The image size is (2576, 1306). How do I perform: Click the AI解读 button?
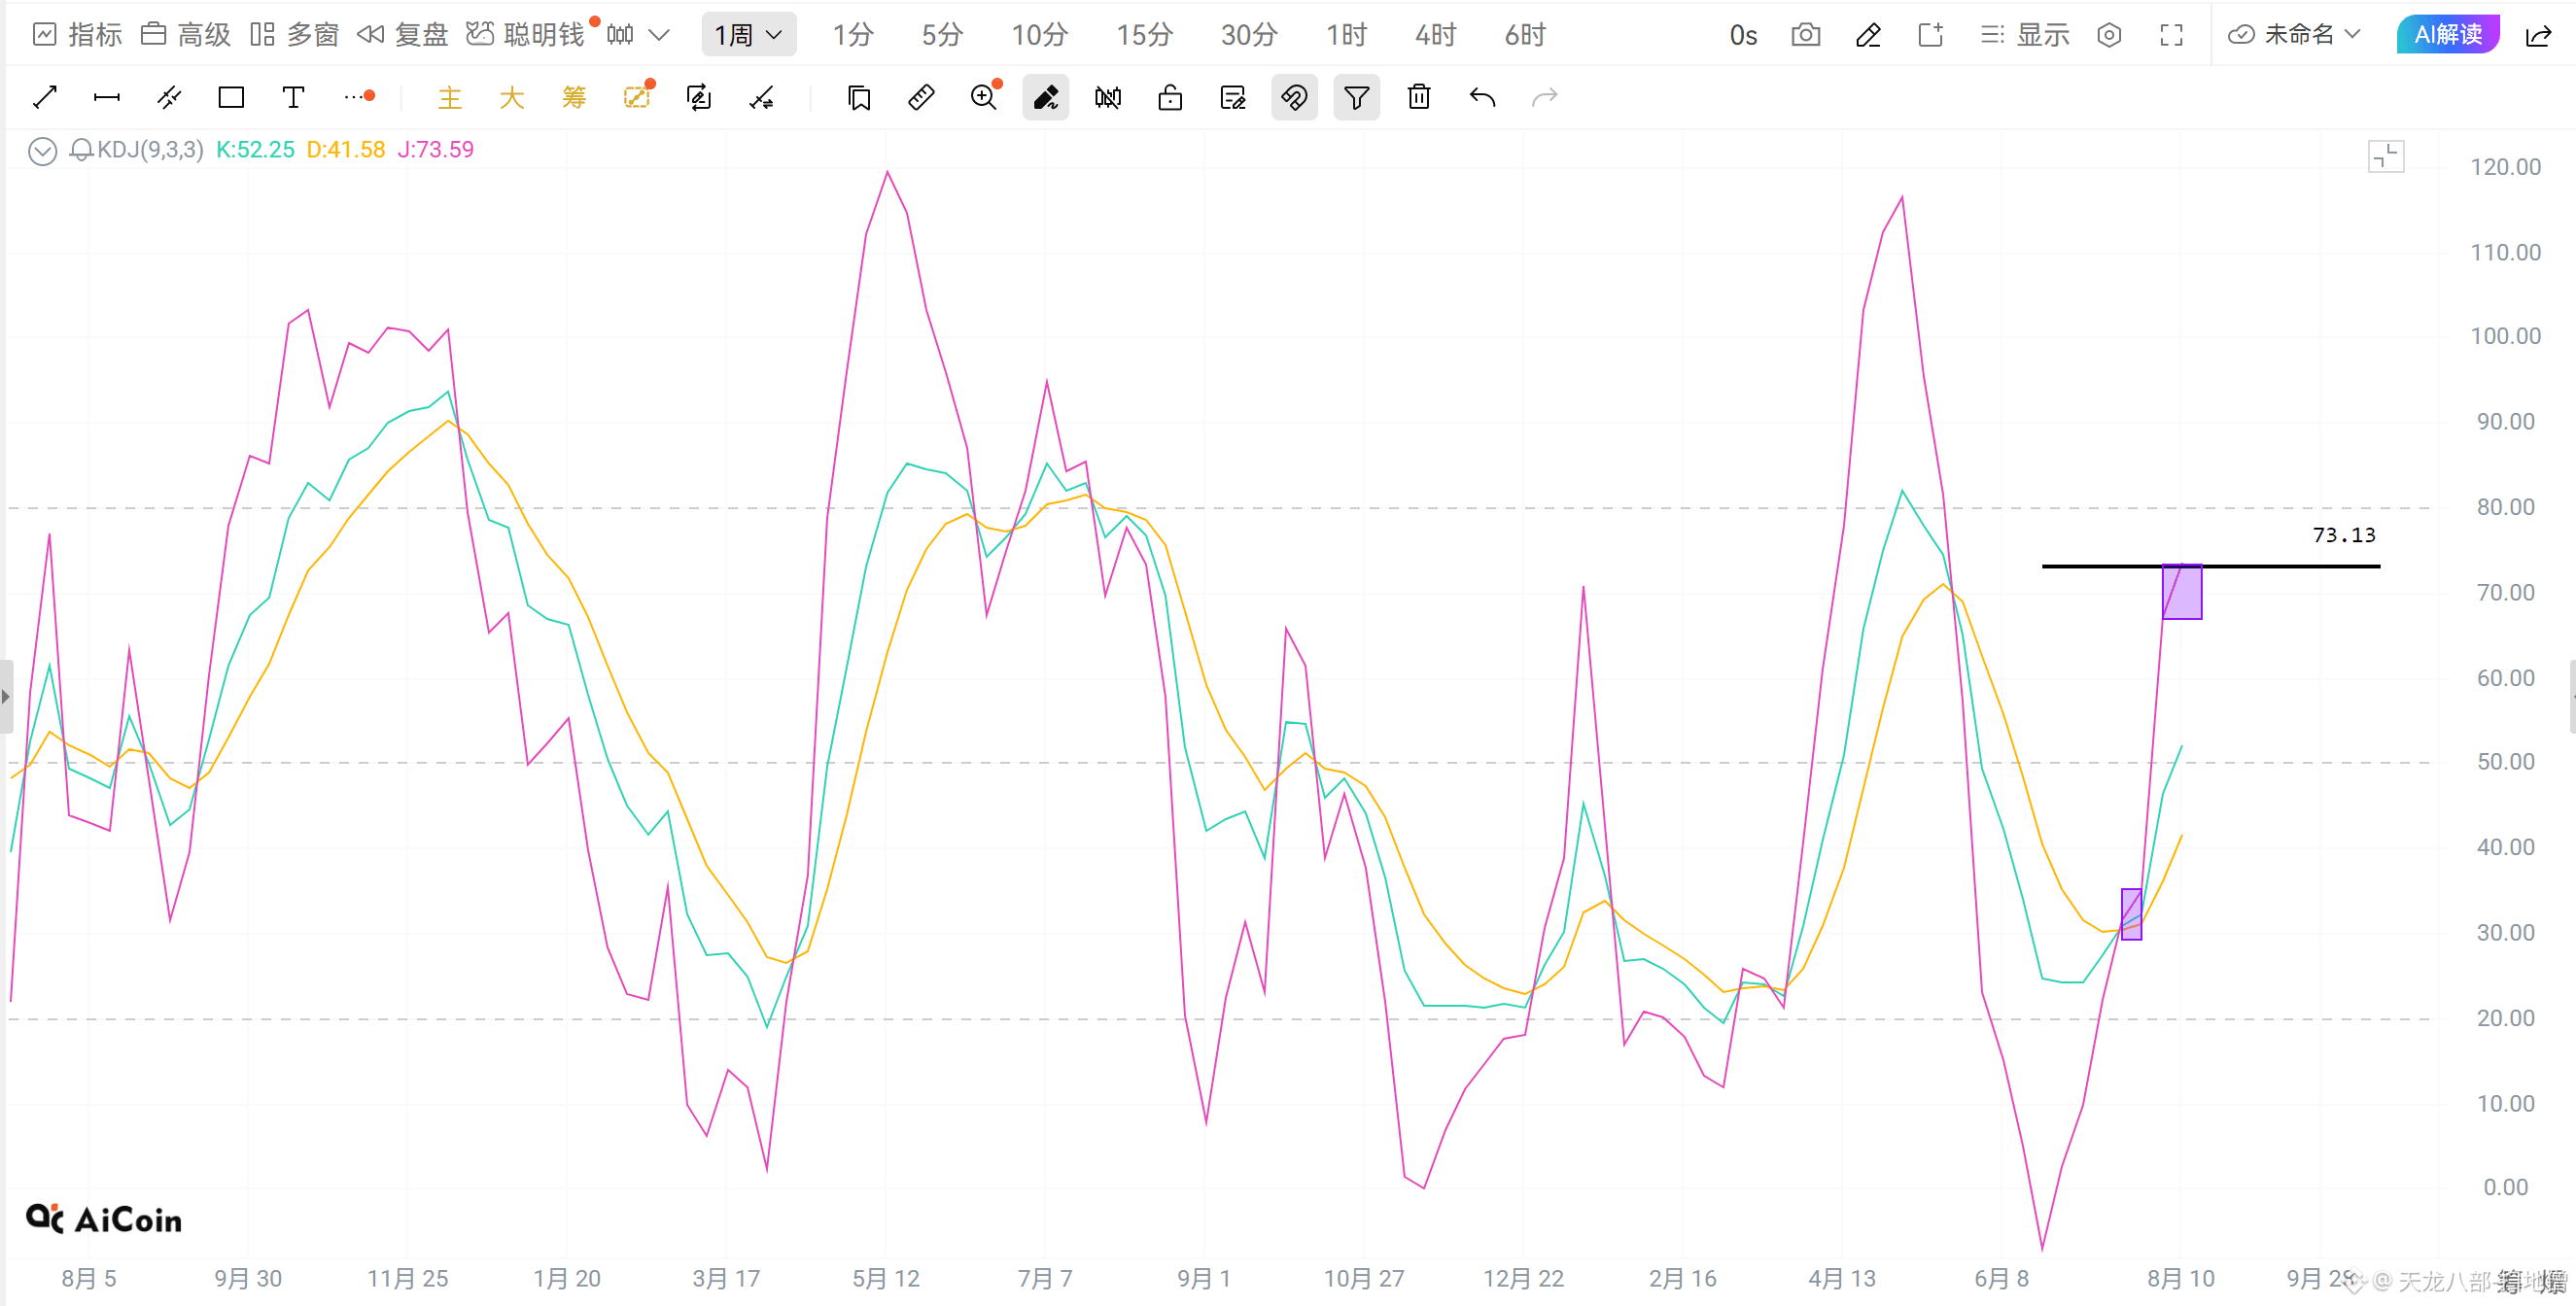tap(2447, 35)
